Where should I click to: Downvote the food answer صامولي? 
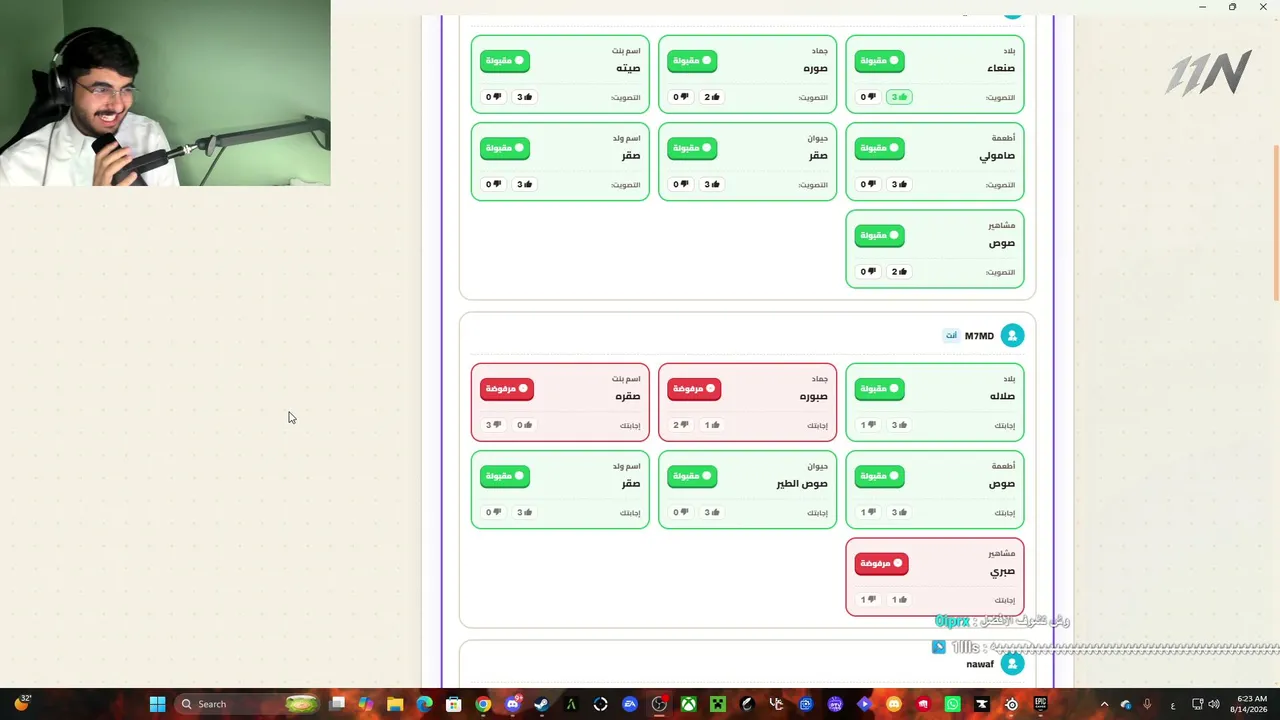[x=868, y=184]
